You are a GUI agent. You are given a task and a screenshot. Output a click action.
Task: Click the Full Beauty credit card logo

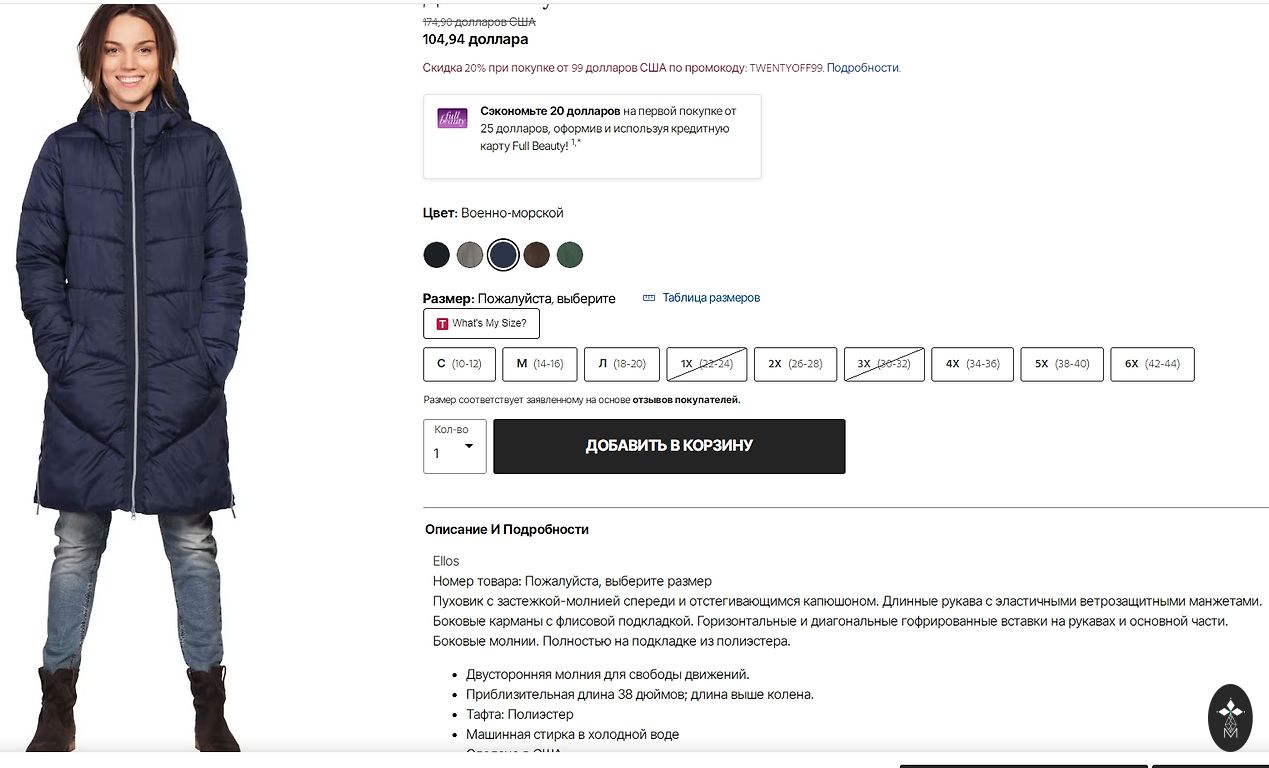pyautogui.click(x=452, y=118)
